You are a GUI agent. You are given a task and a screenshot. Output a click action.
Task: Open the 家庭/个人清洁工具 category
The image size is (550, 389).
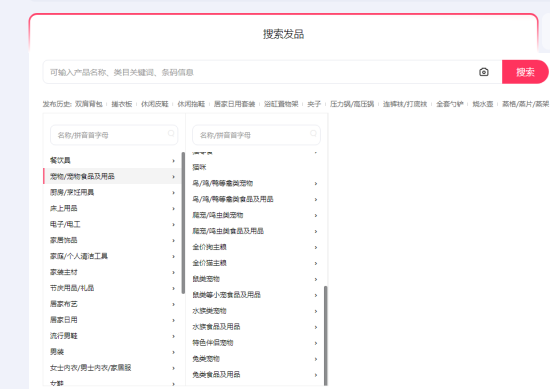112,256
